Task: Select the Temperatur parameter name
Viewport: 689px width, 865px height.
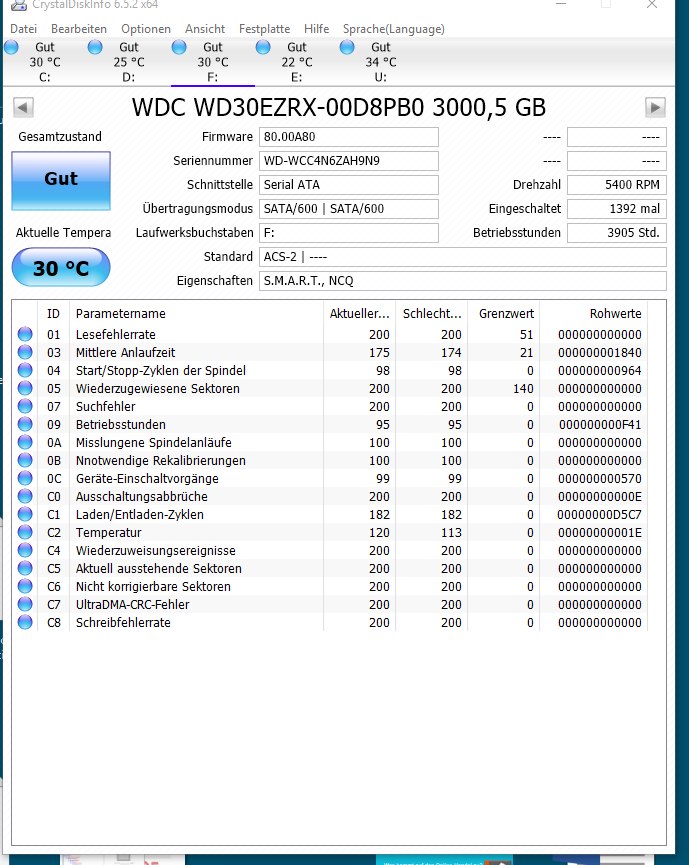Action: coord(109,532)
